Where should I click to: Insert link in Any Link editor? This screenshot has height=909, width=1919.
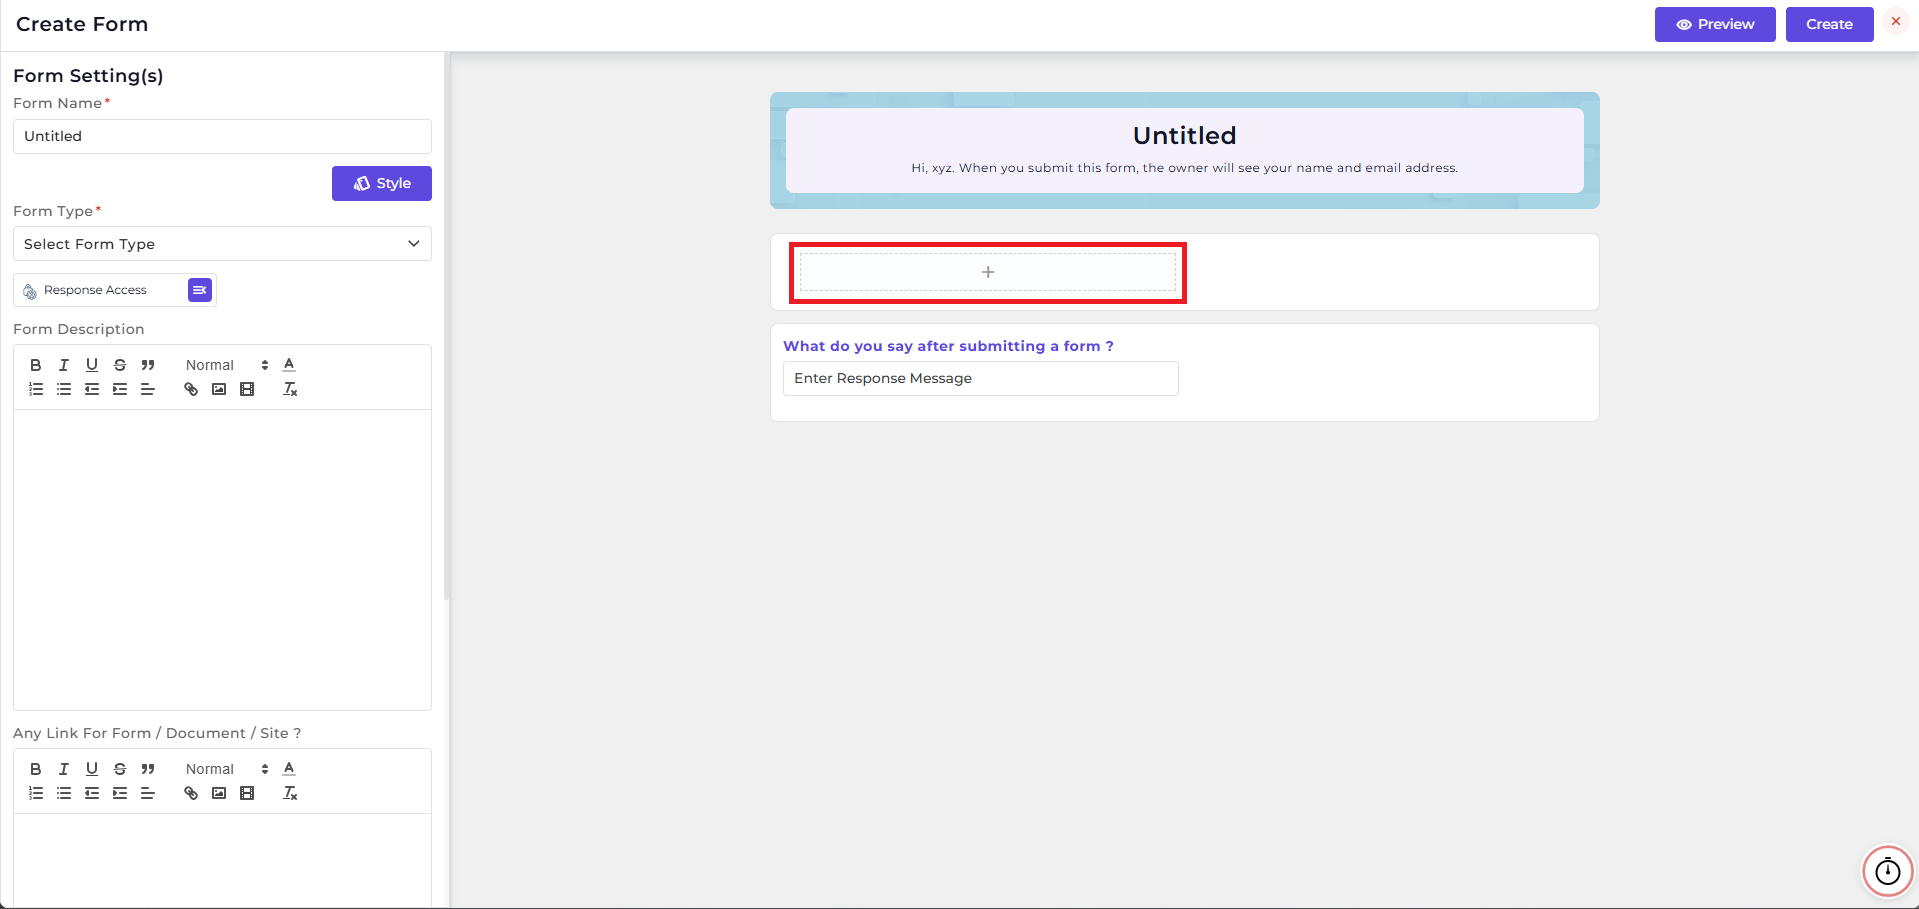pyautogui.click(x=191, y=793)
